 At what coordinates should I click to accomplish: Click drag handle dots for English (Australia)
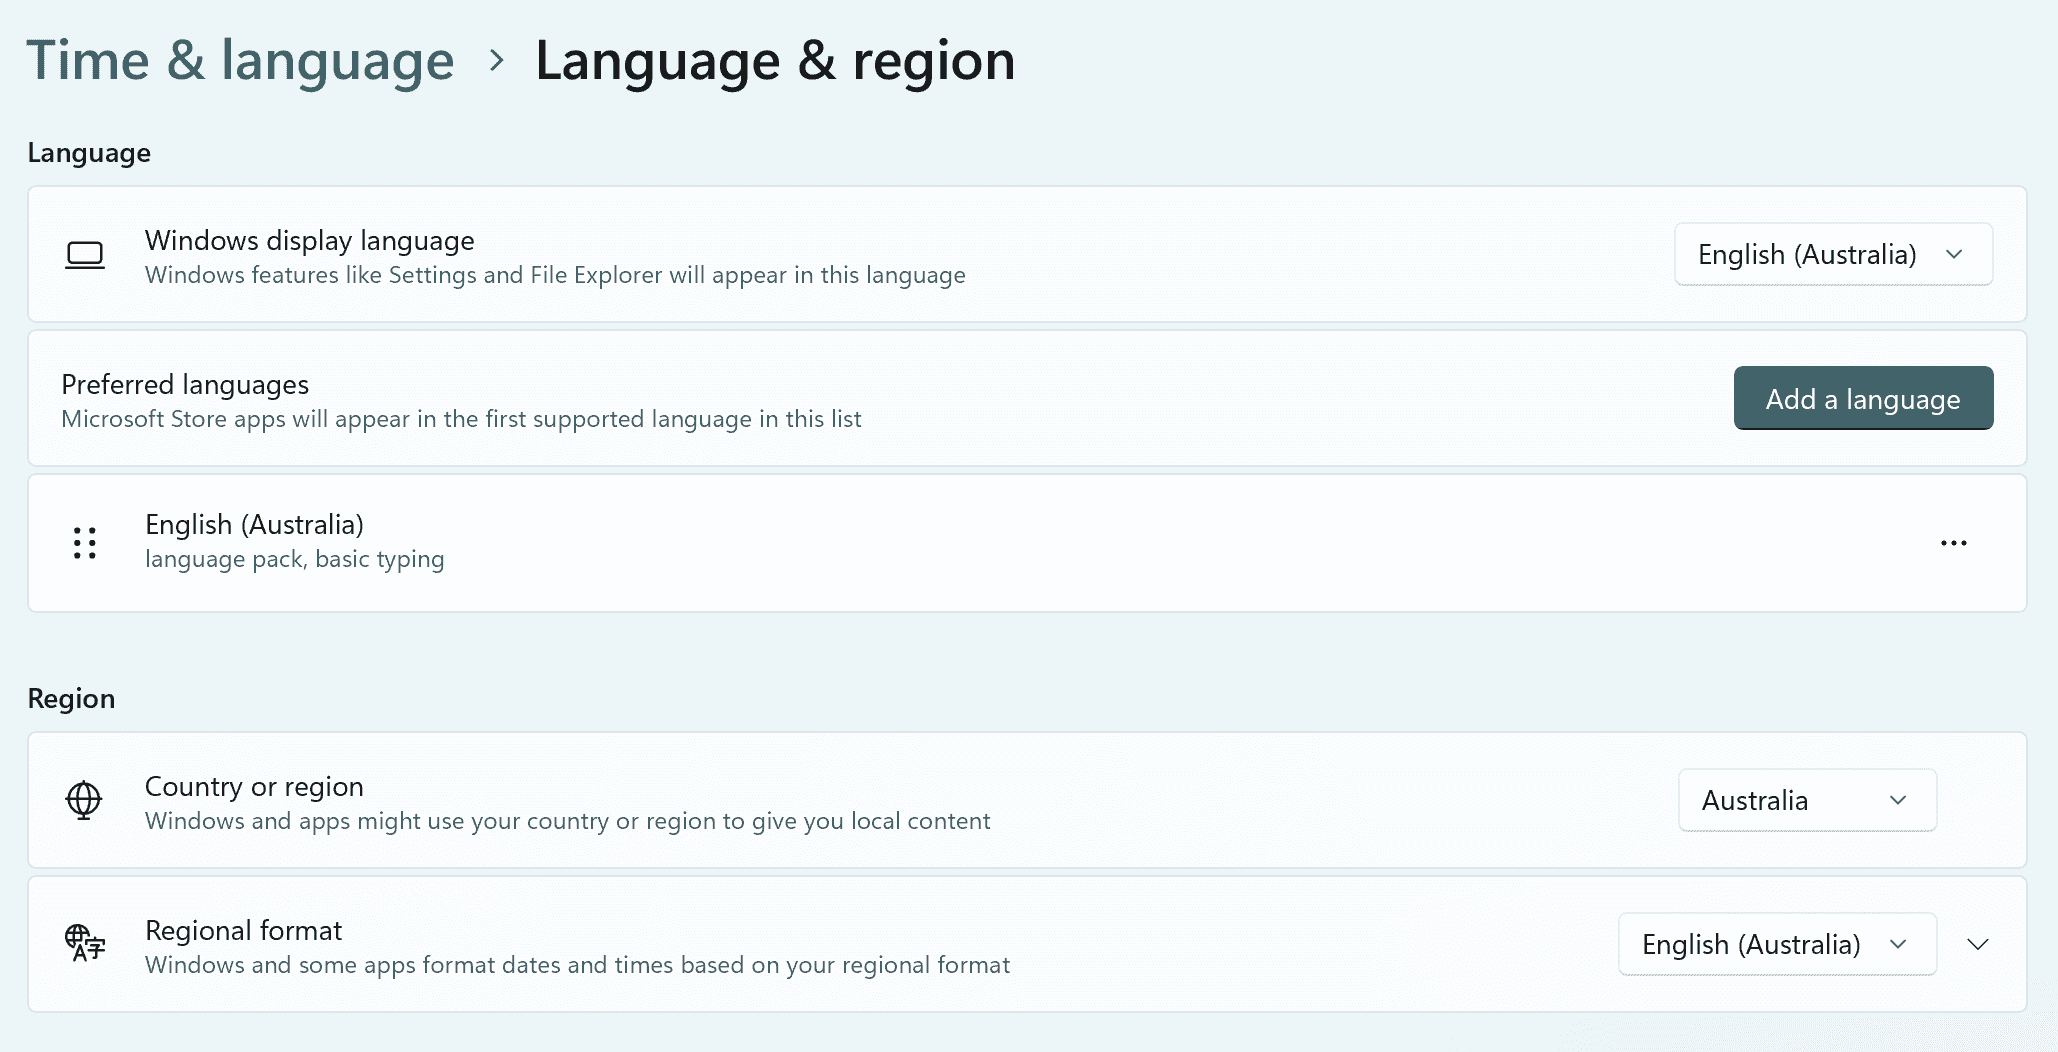pyautogui.click(x=85, y=543)
